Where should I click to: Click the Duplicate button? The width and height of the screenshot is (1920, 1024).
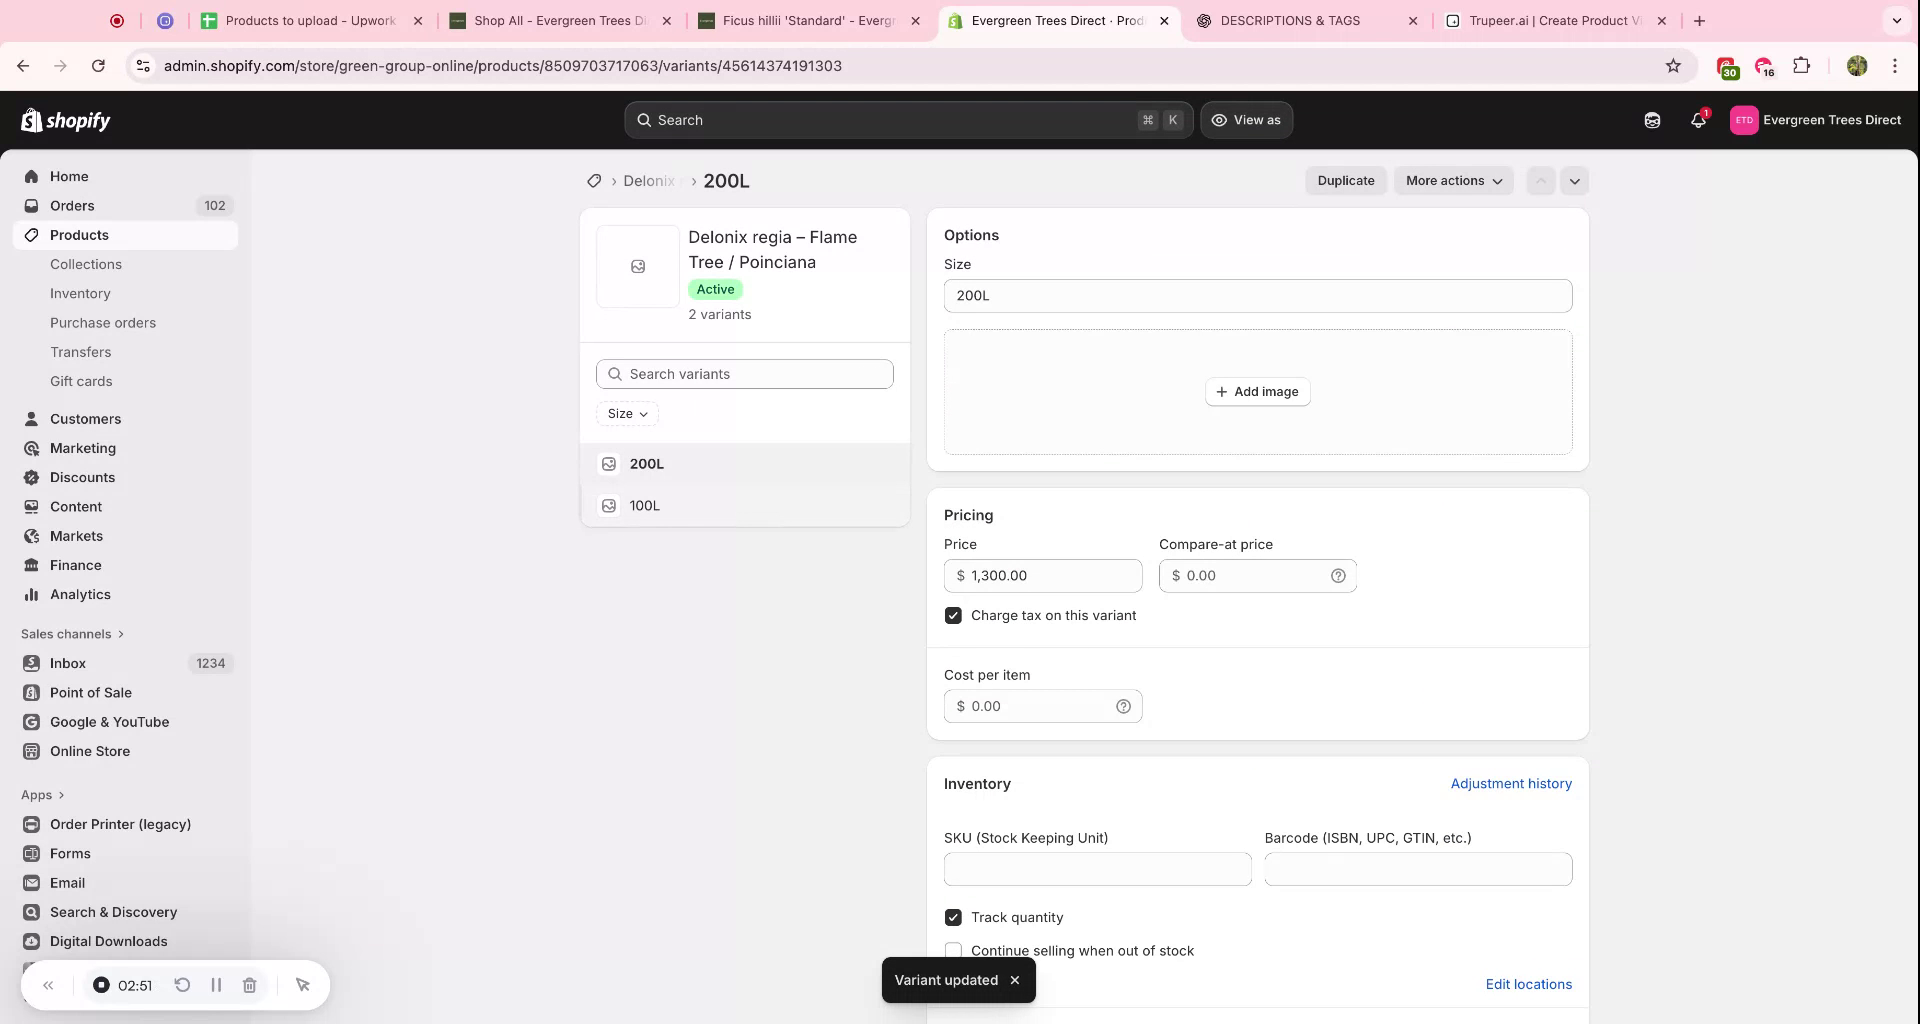pyautogui.click(x=1345, y=180)
